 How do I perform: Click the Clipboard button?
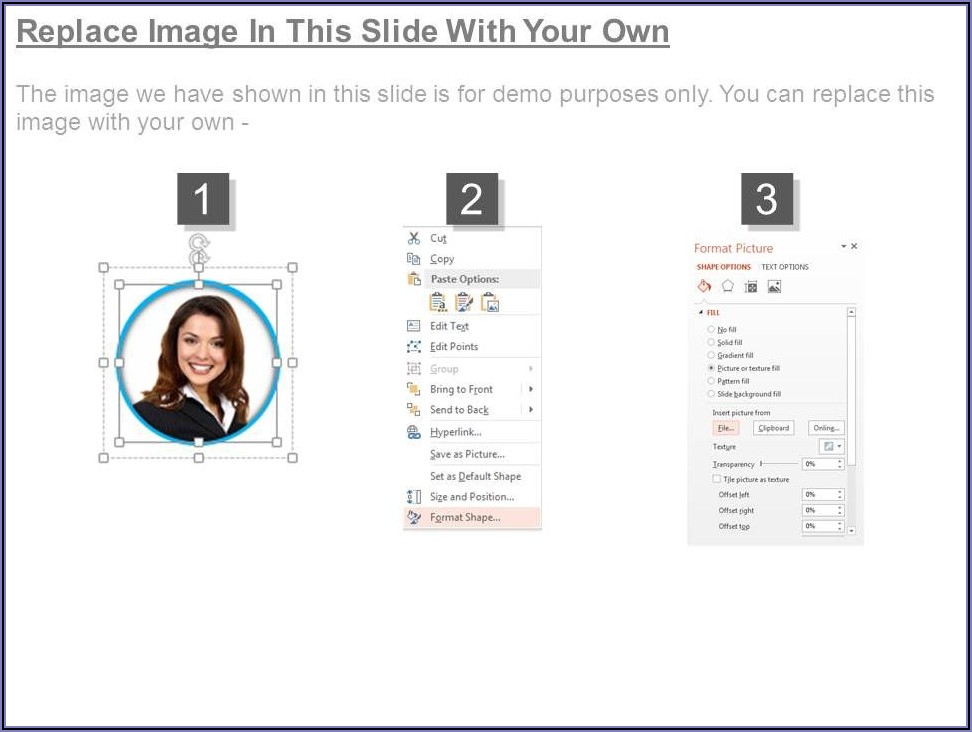773,428
